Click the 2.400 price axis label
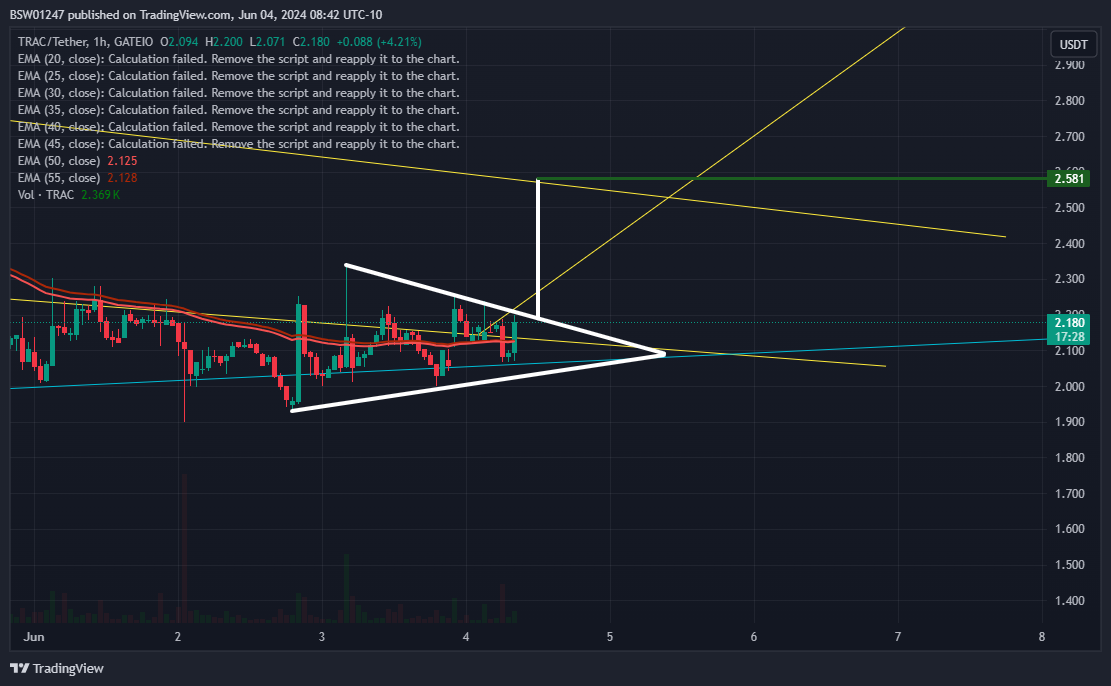The image size is (1111, 686). coord(1069,244)
